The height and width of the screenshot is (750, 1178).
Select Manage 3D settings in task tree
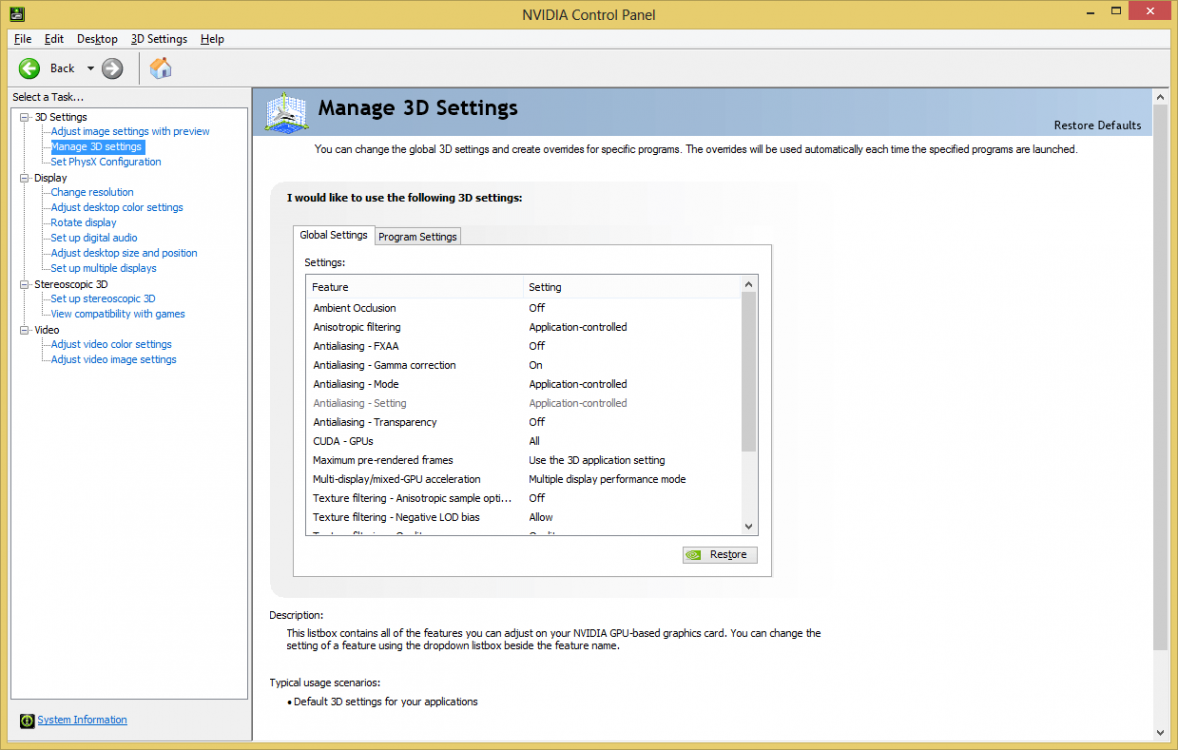coord(96,147)
